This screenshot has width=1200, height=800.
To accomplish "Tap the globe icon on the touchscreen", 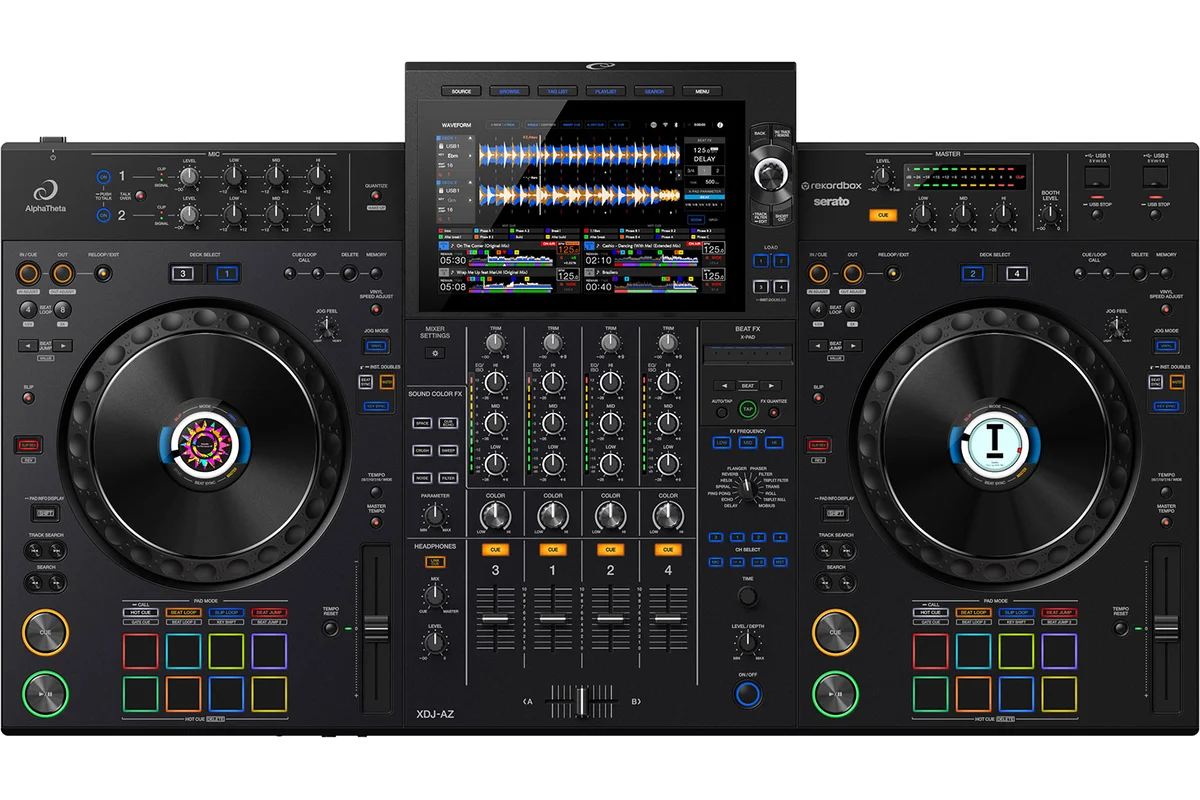I will click(x=653, y=125).
